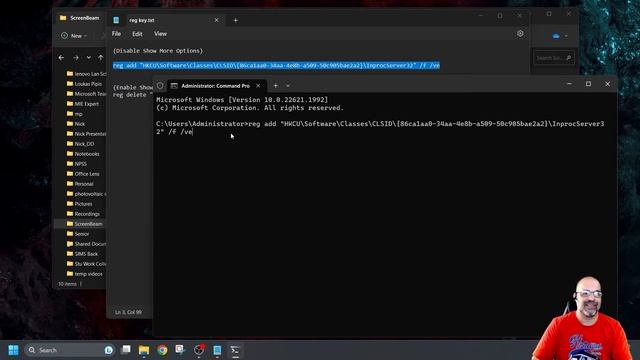Open the Personal folder
The image size is (640, 360).
(80, 184)
